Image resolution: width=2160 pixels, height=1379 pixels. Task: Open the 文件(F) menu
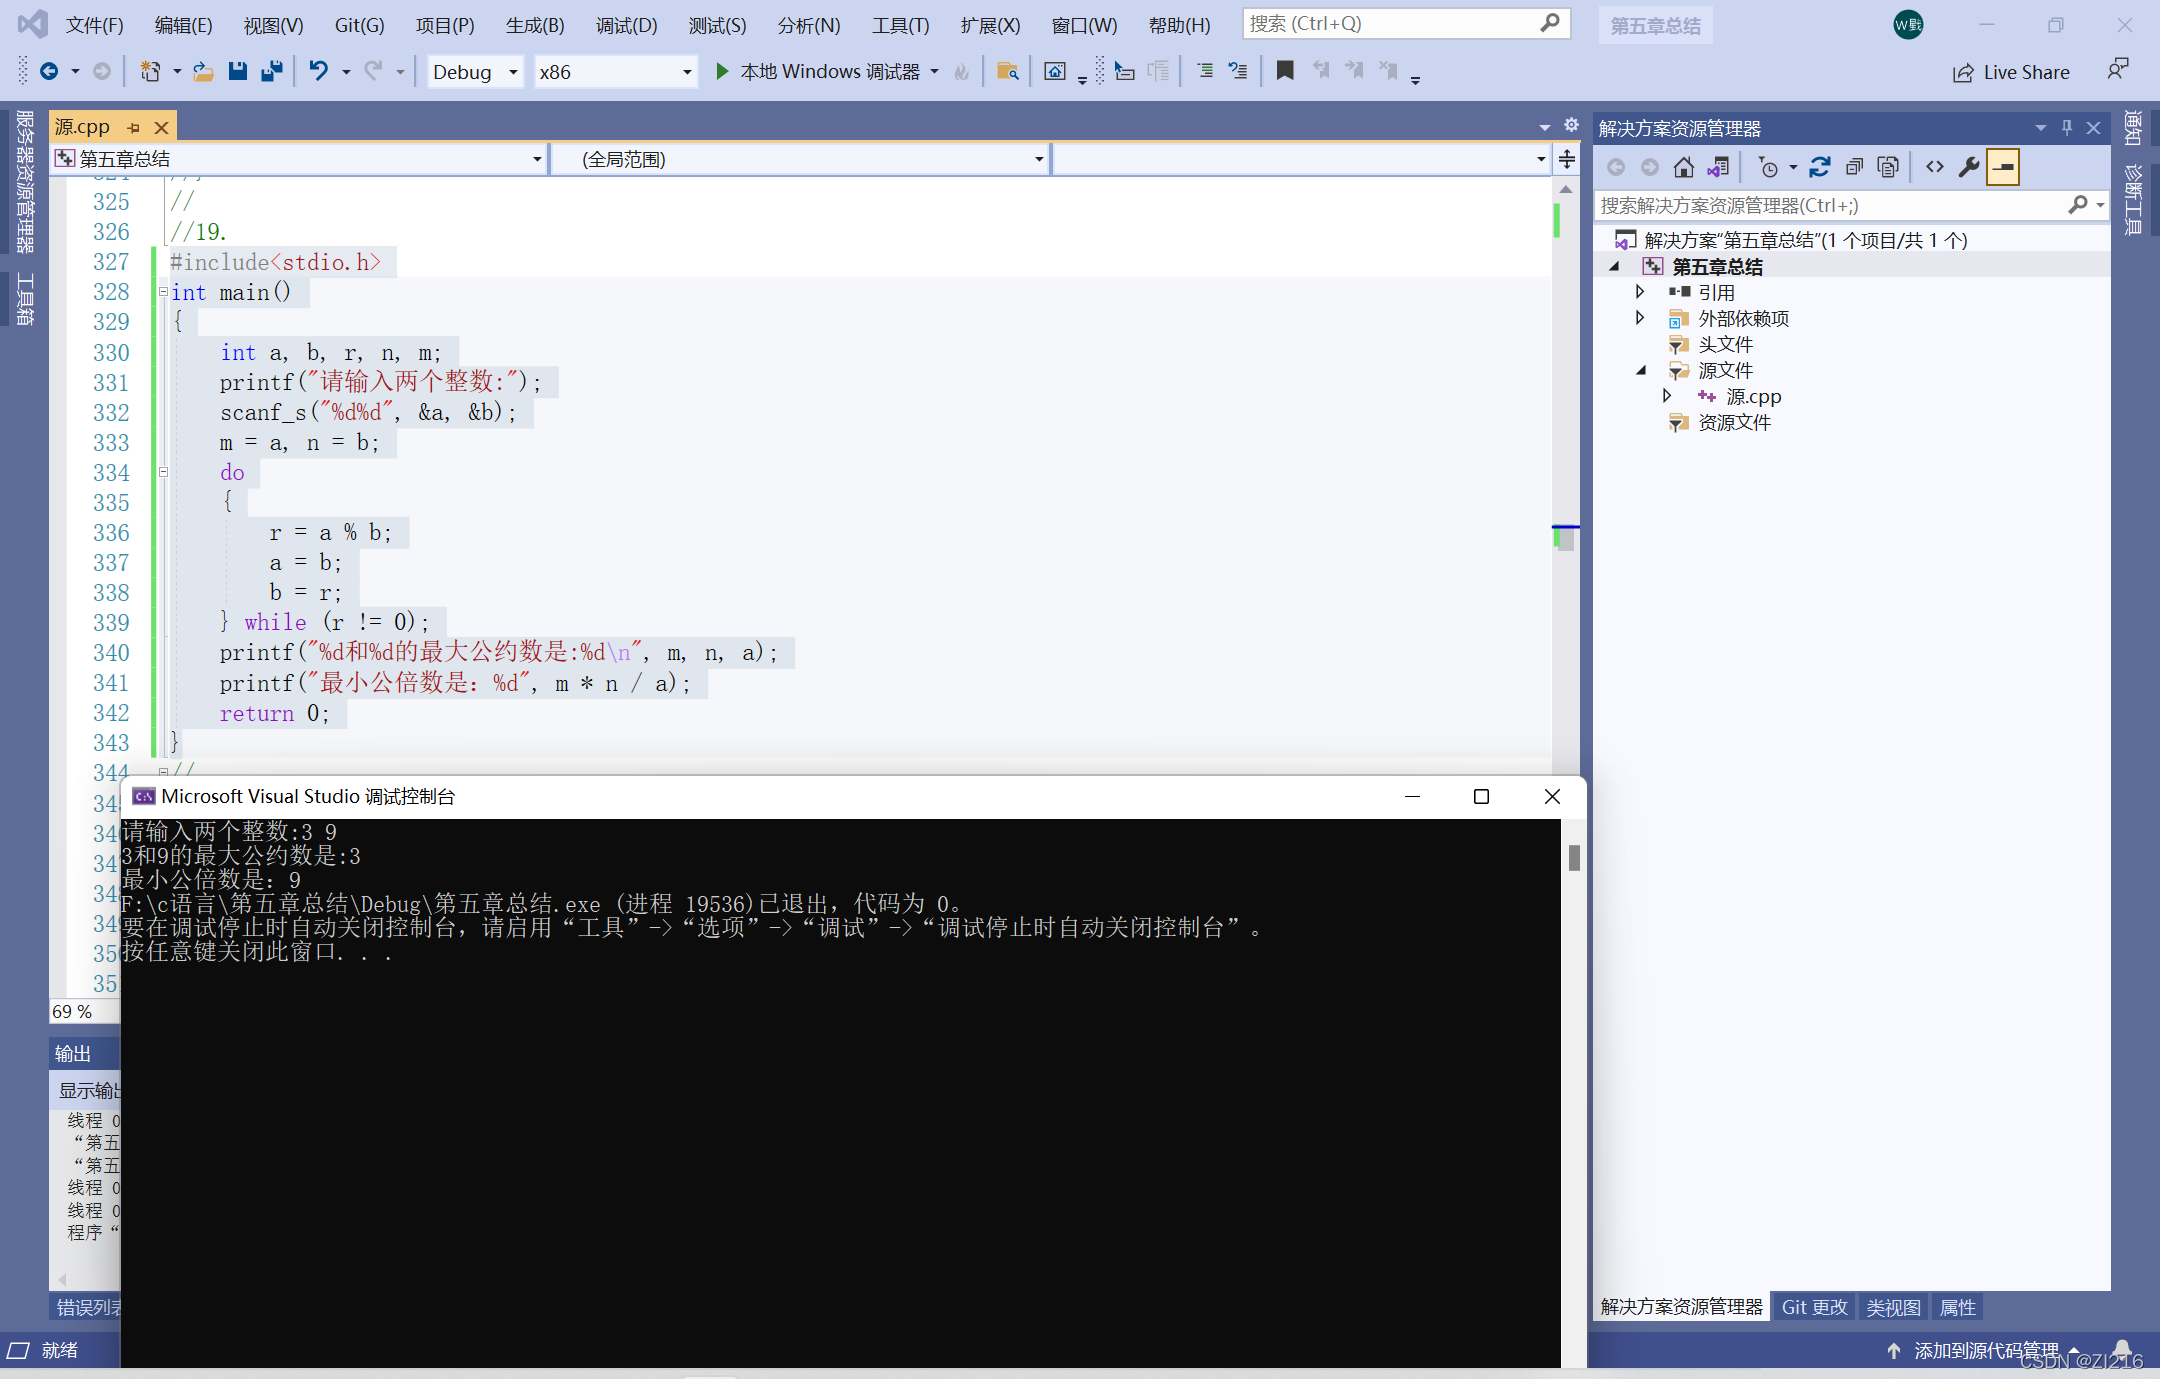point(94,25)
